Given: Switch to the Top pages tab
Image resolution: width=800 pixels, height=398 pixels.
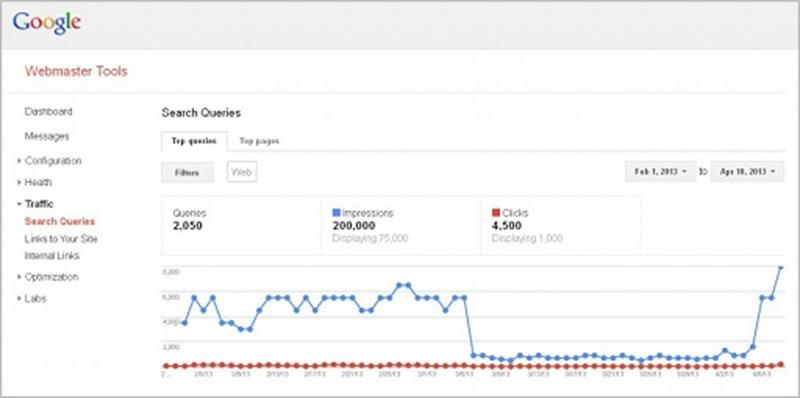Looking at the screenshot, I should coord(259,141).
